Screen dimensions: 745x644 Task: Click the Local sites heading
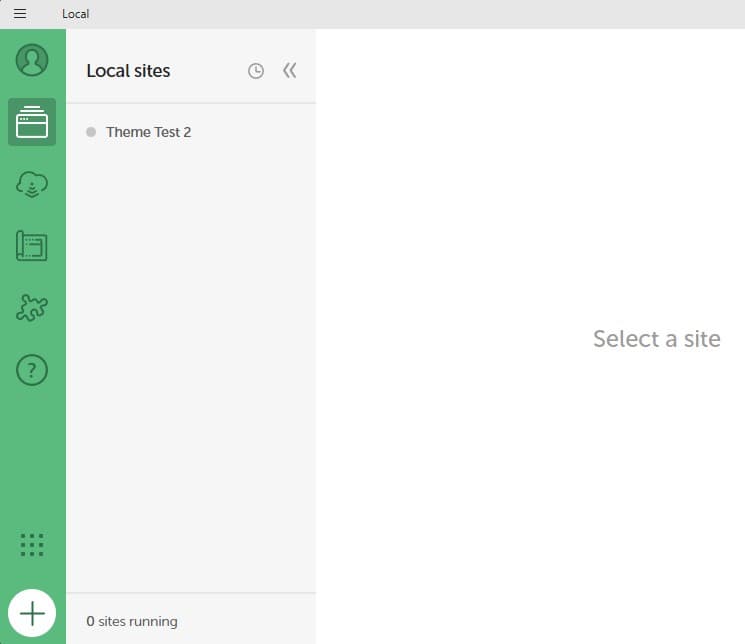[128, 71]
